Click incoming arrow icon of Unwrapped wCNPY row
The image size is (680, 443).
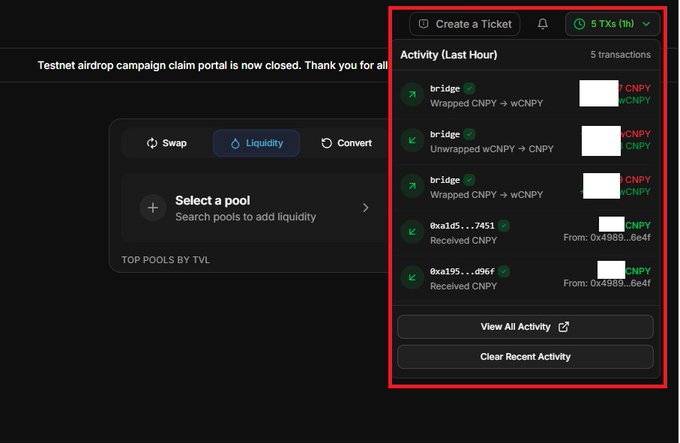[412, 140]
